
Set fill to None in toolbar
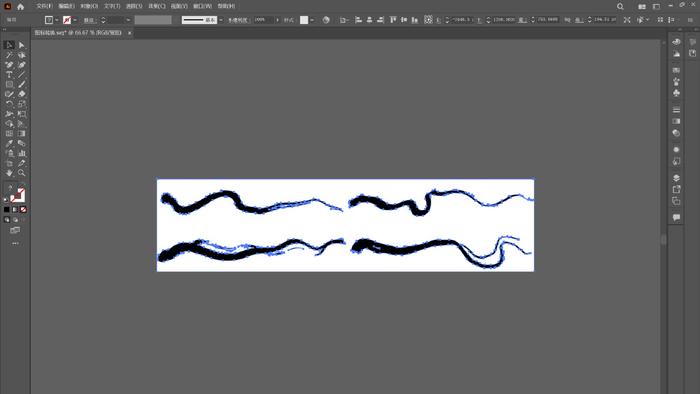tap(23, 209)
